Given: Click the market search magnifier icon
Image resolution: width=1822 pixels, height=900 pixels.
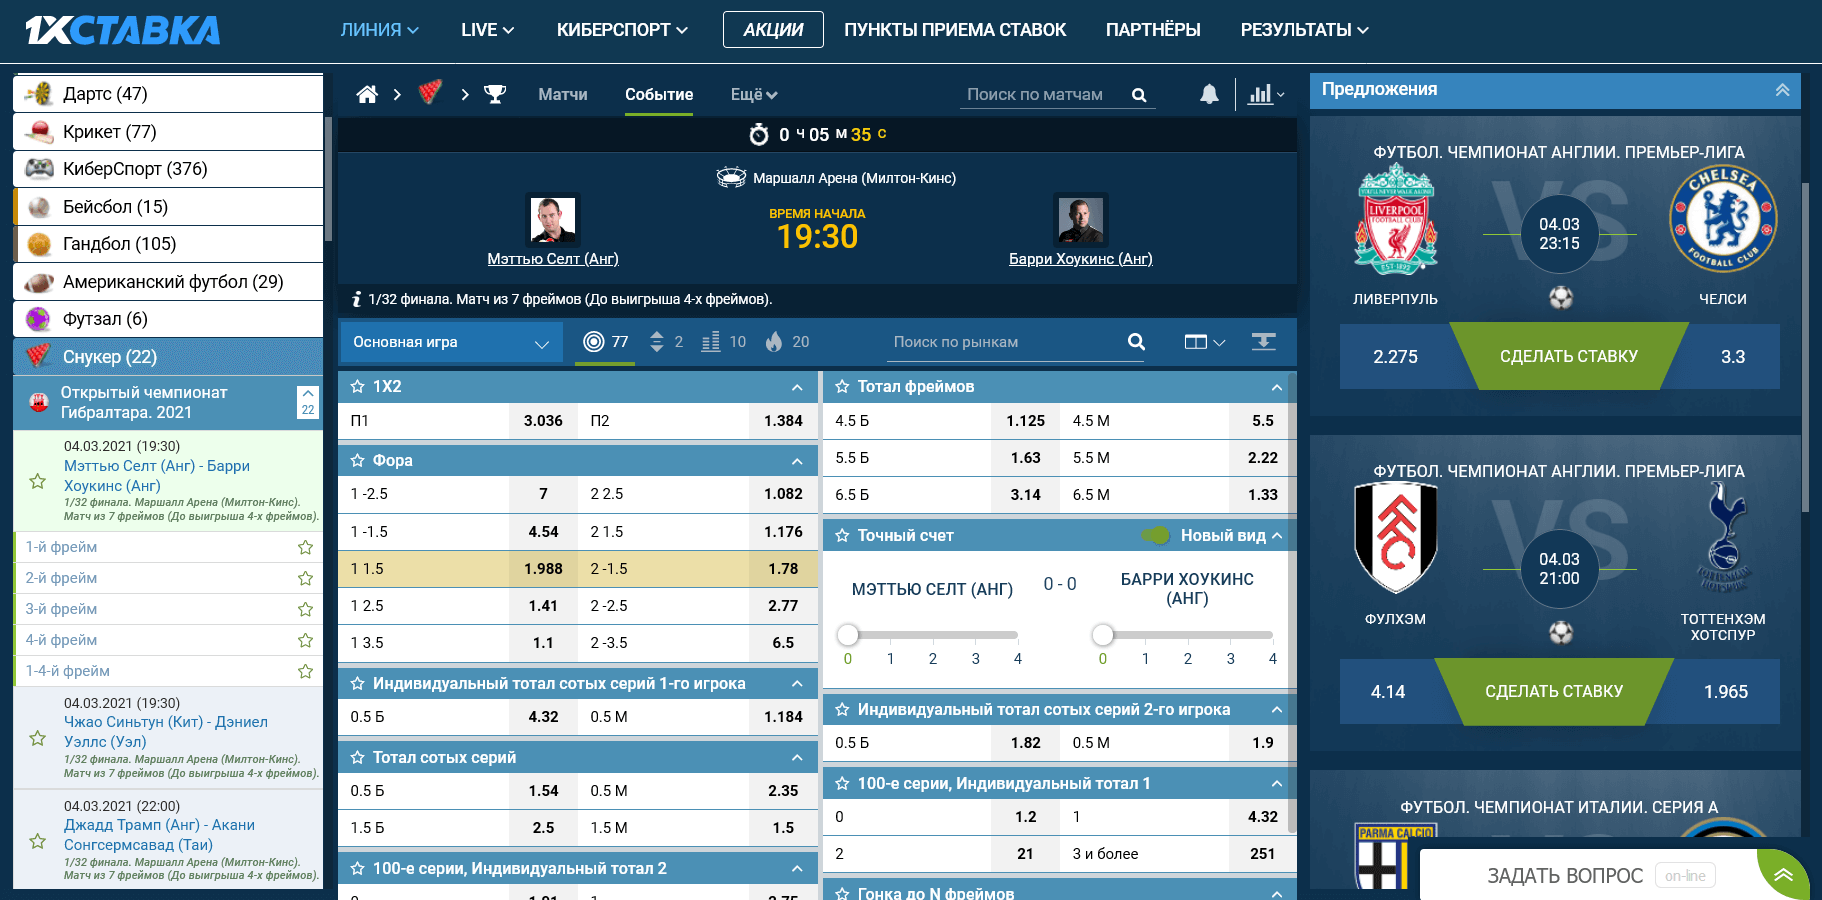Looking at the screenshot, I should tap(1136, 341).
